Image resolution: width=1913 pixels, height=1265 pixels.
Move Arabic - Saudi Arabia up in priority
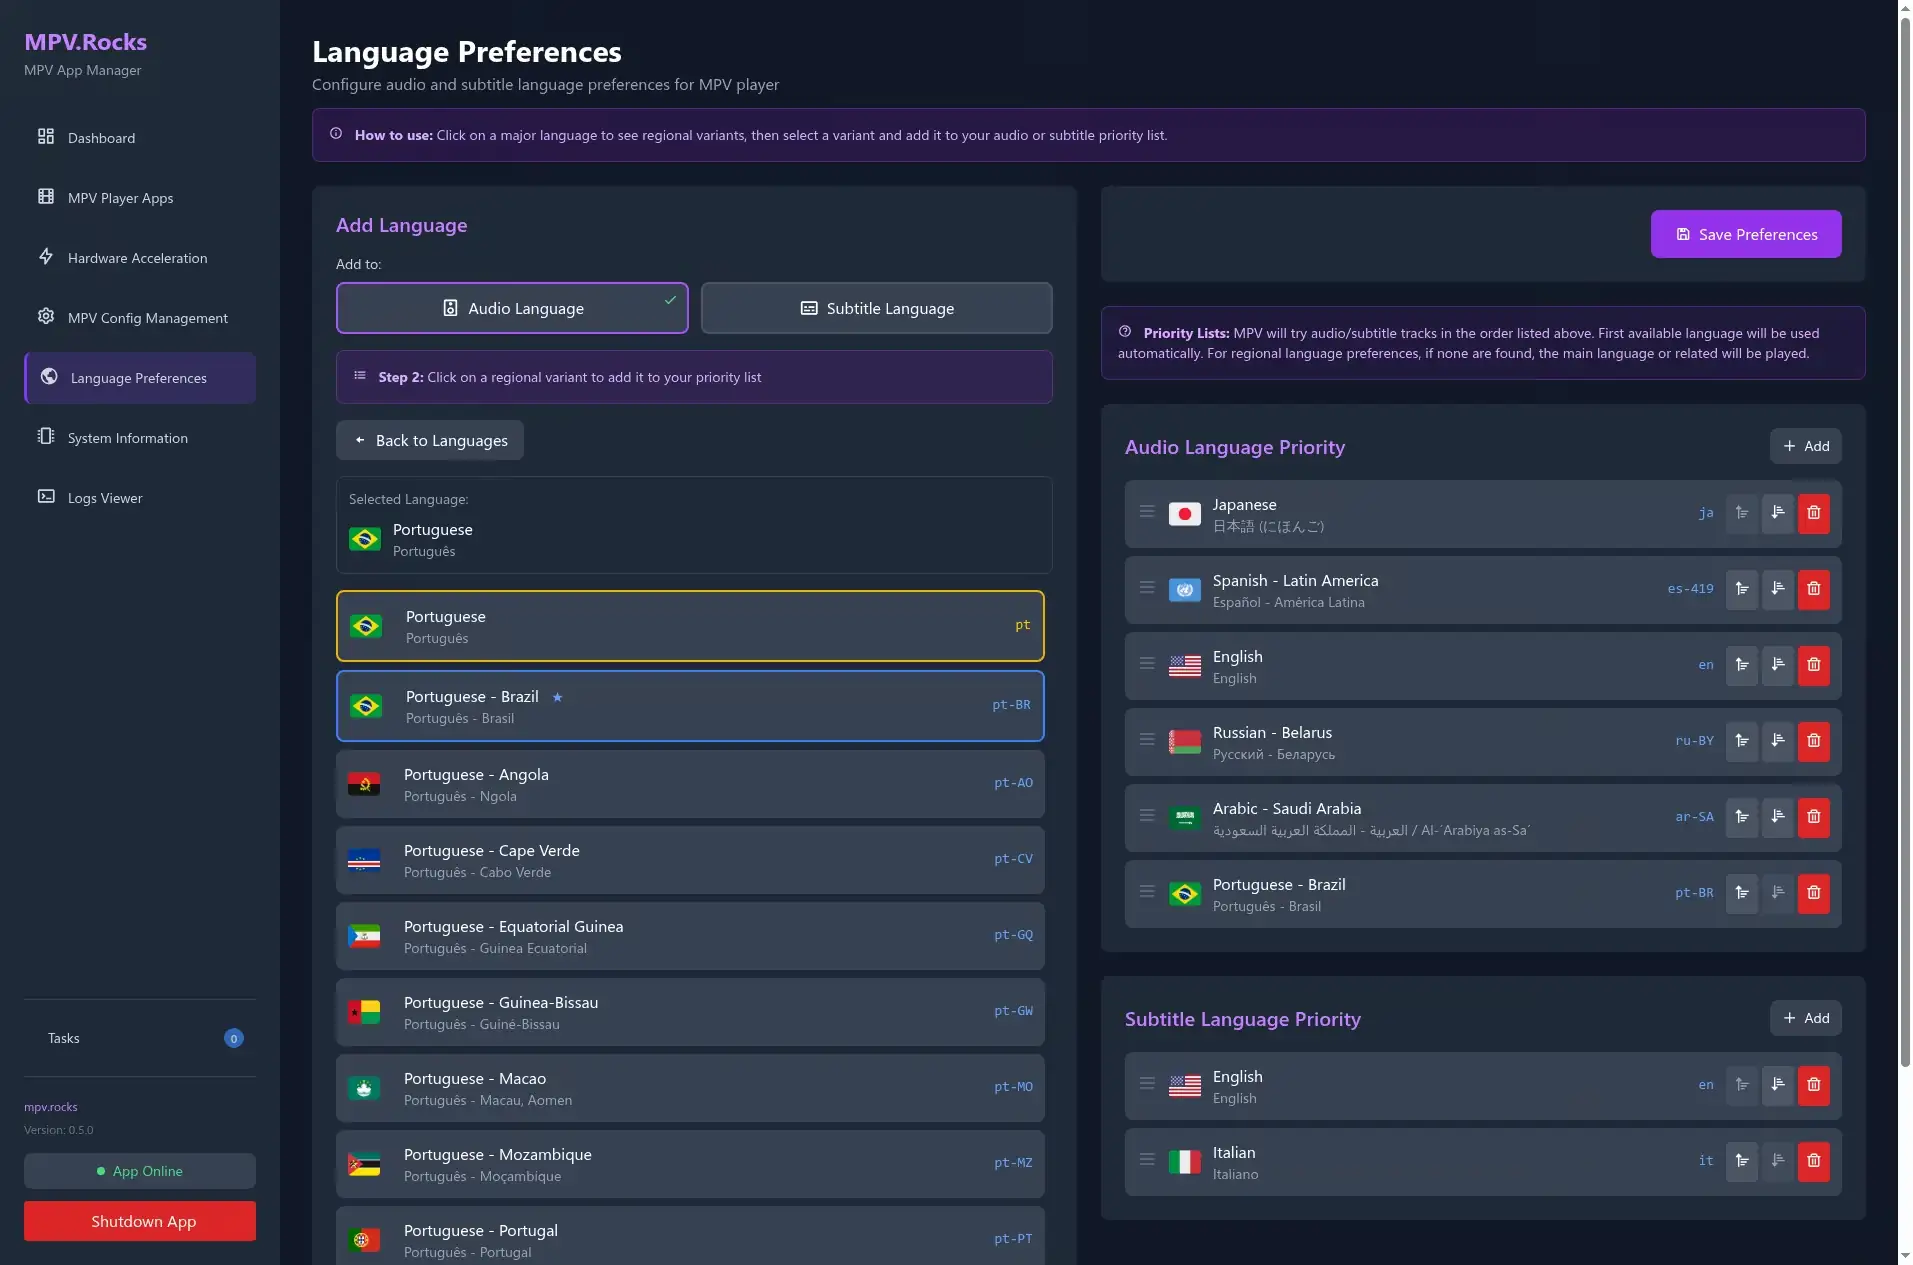tap(1741, 817)
